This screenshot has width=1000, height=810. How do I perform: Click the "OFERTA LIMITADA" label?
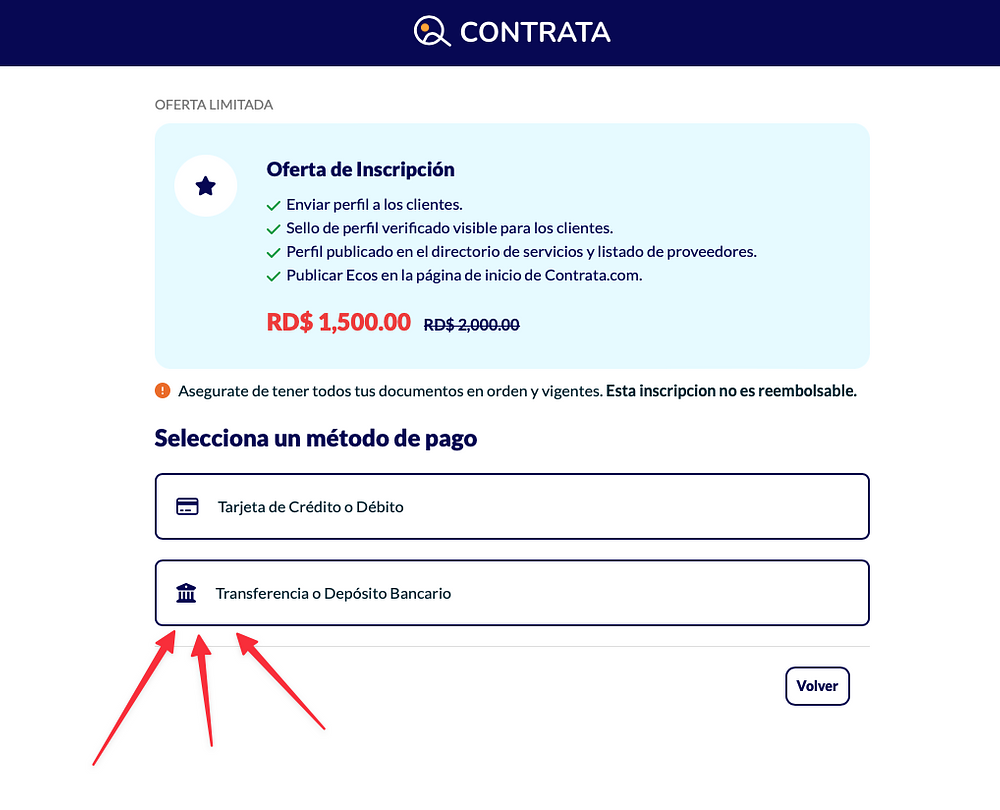pos(213,105)
